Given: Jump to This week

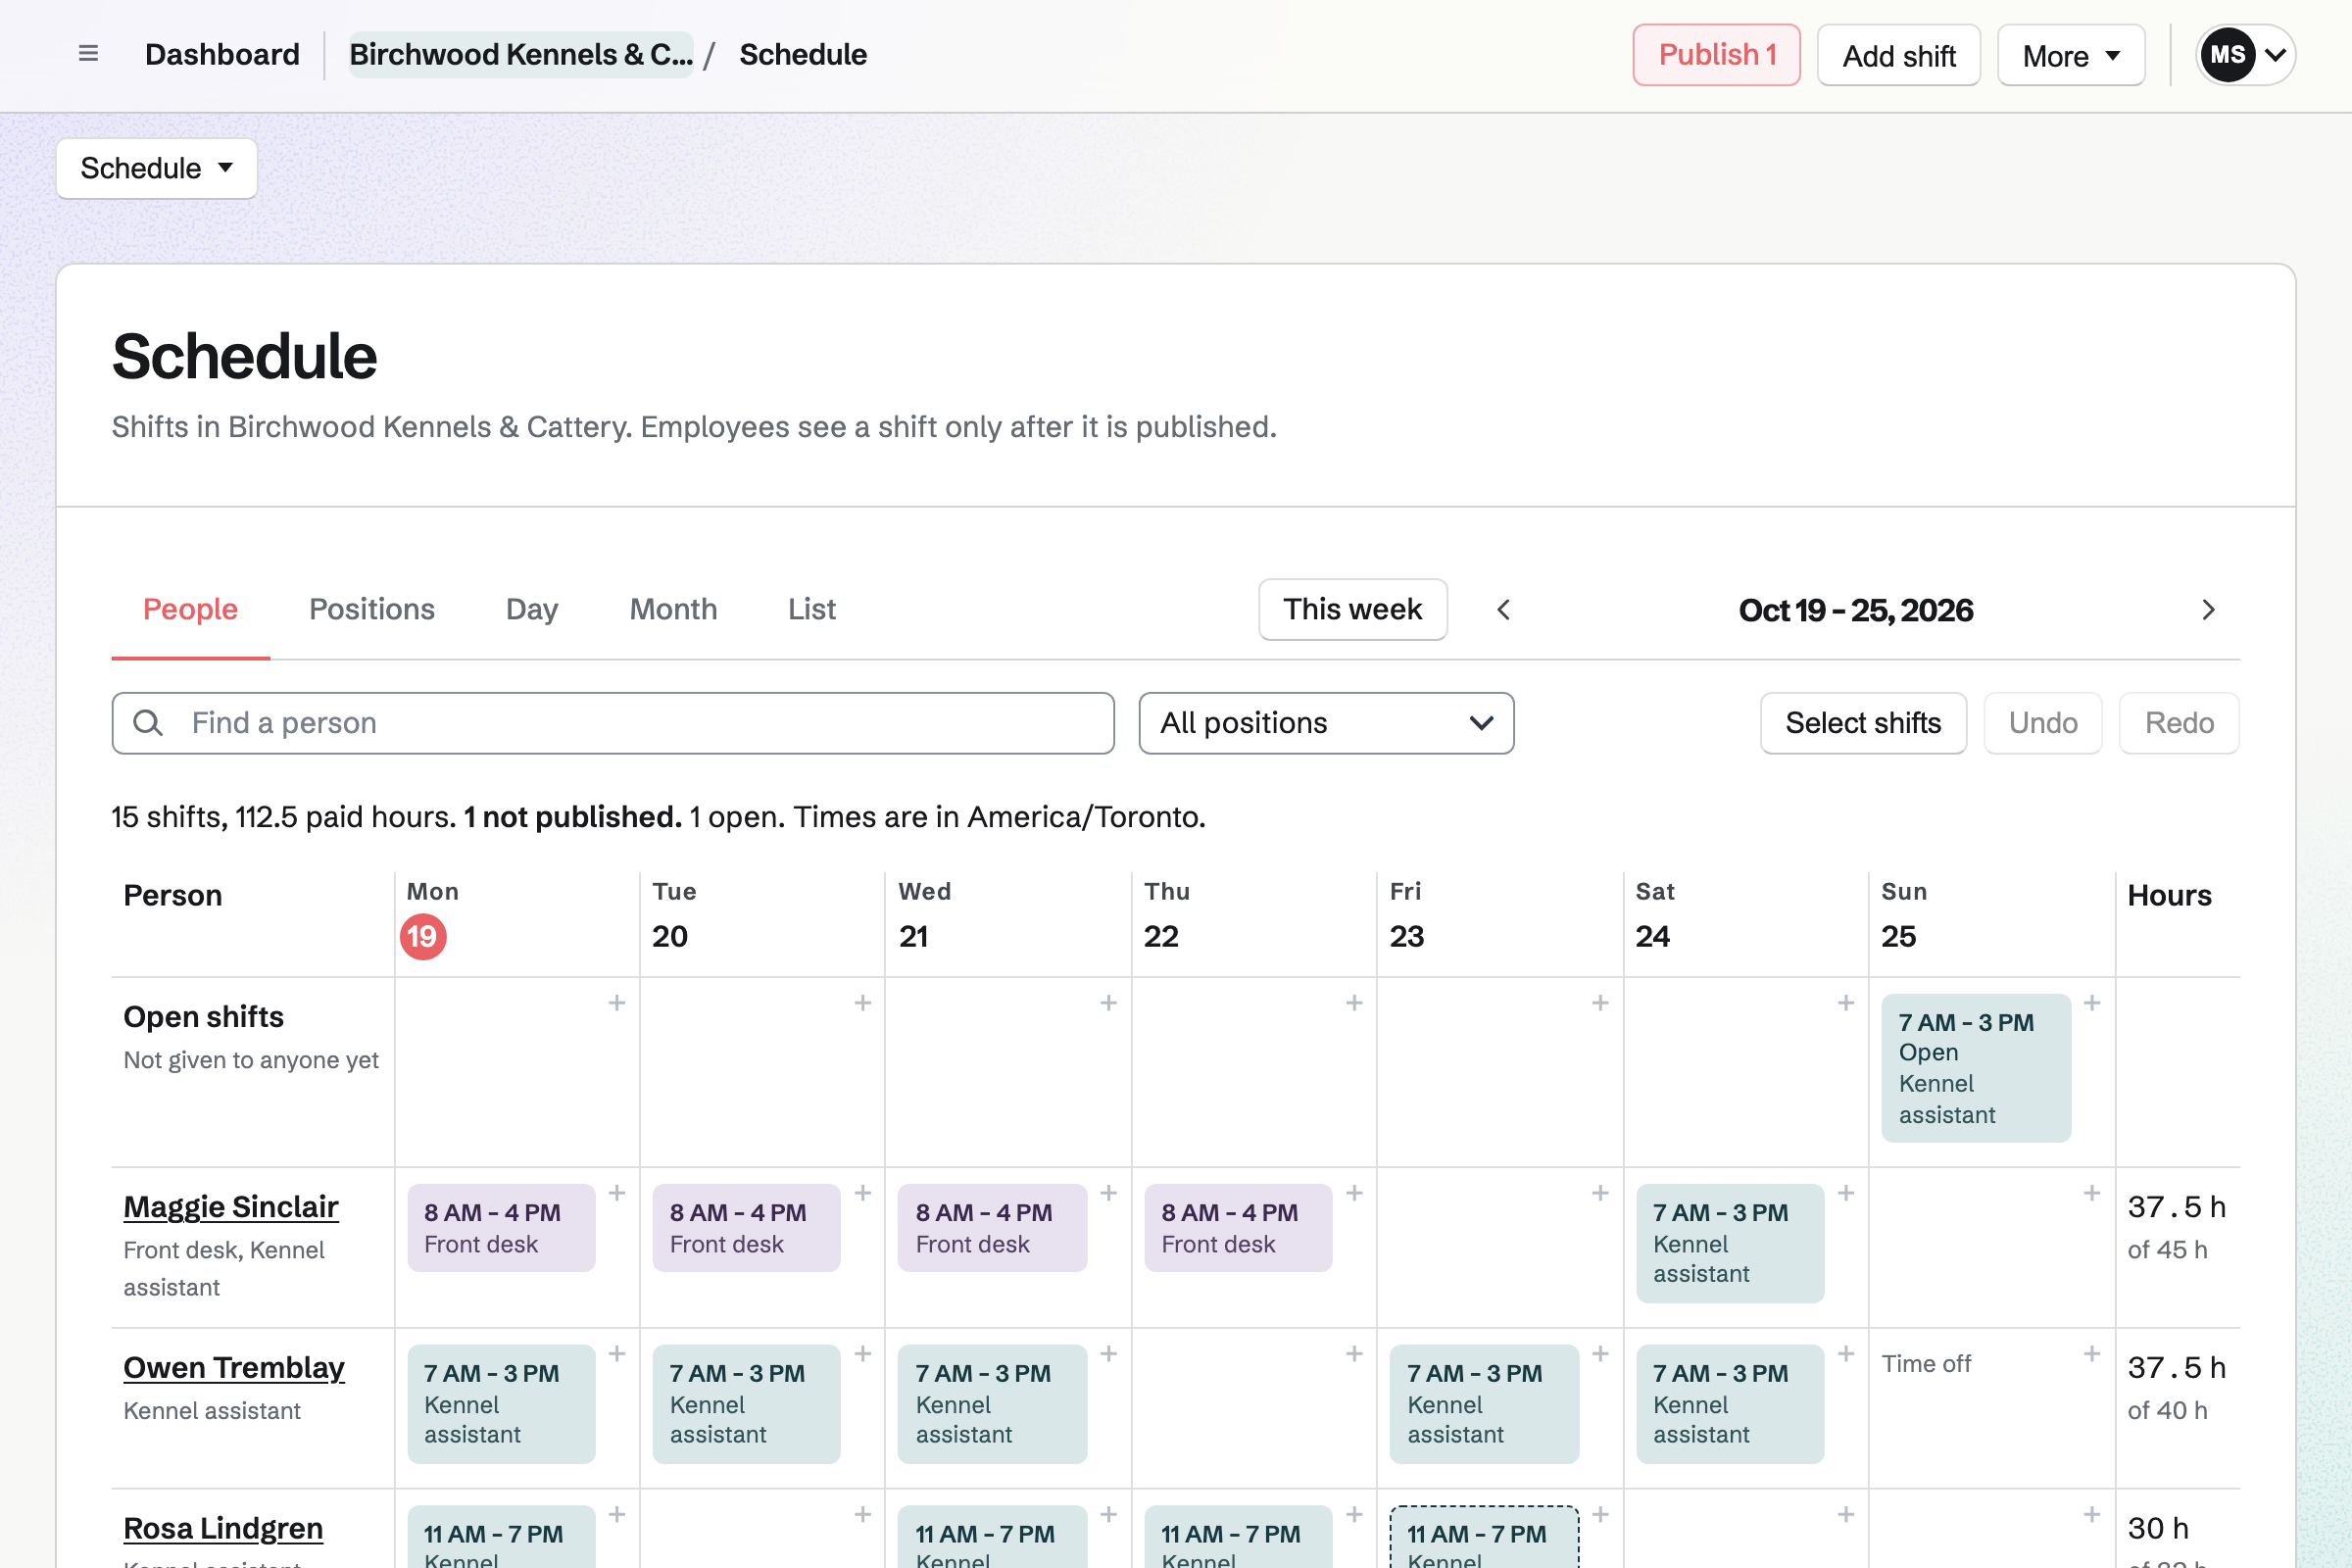Looking at the screenshot, I should (1352, 610).
